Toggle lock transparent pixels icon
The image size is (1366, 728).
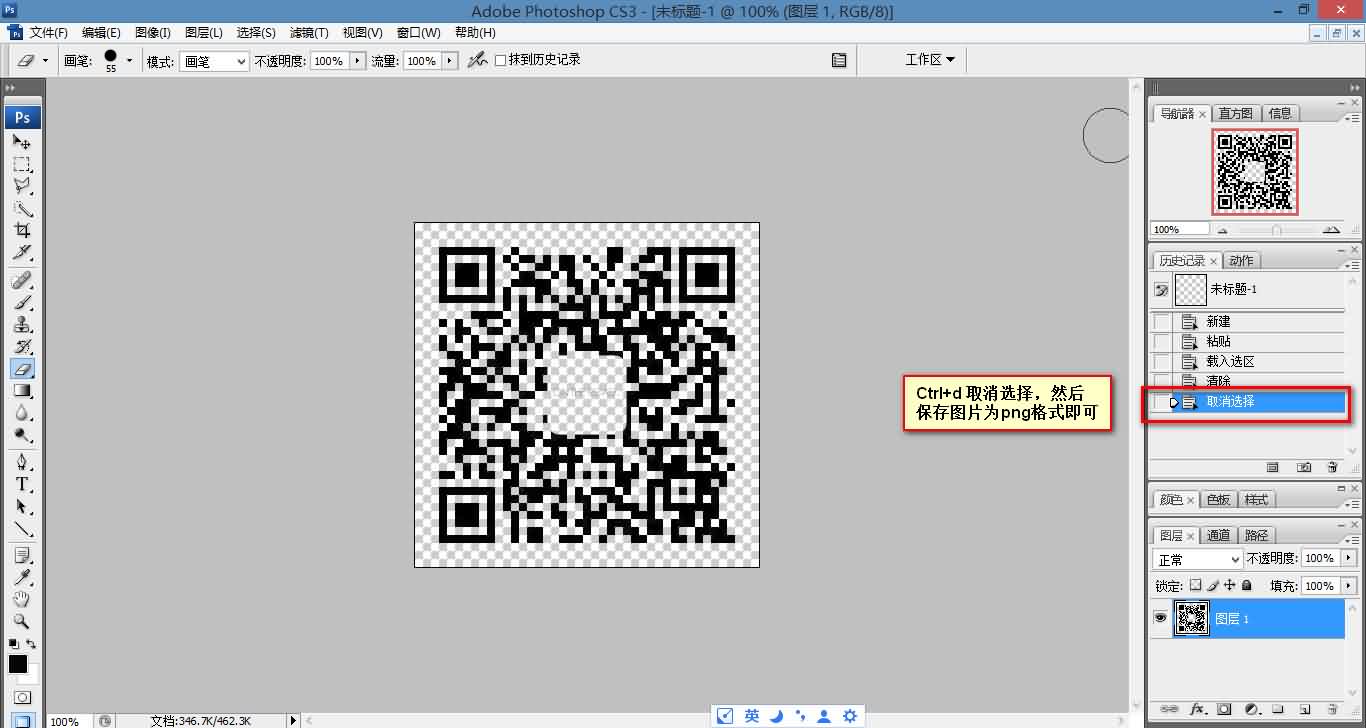pos(1195,586)
